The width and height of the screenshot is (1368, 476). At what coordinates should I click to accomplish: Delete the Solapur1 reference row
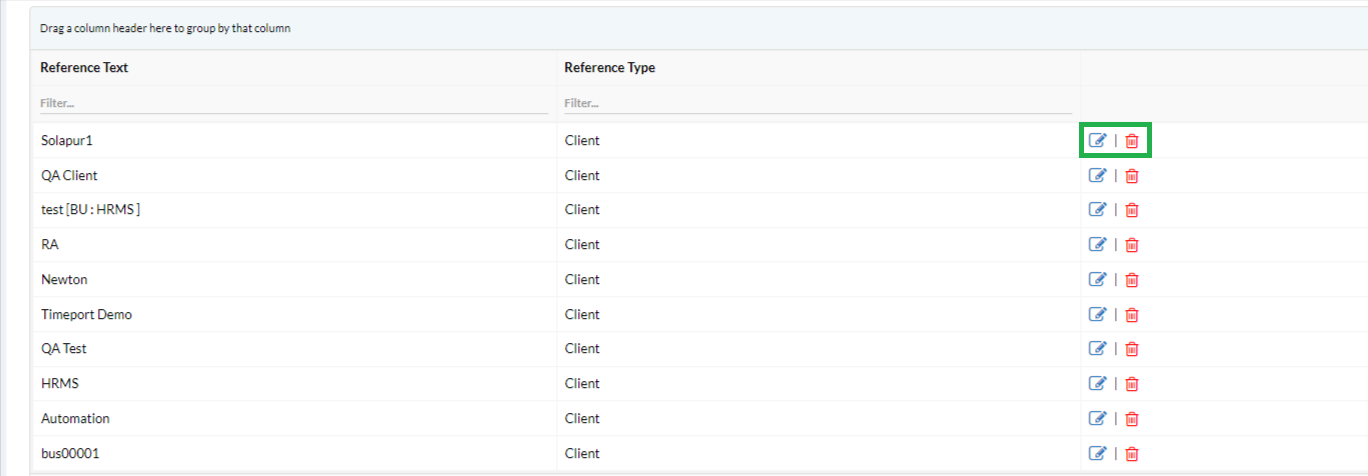[x=1132, y=141]
